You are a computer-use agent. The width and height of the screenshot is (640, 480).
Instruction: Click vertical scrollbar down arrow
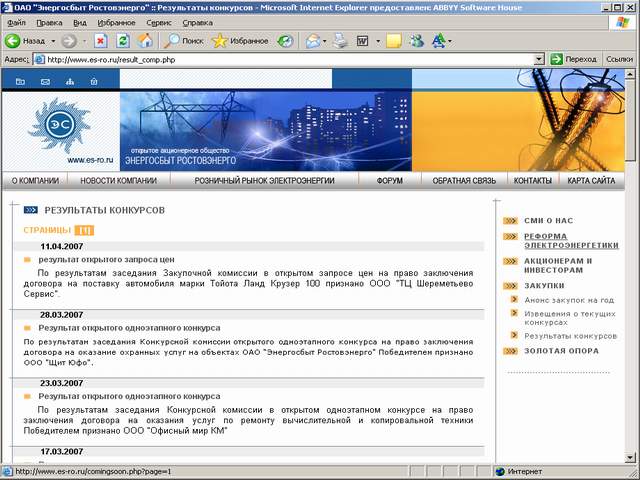pyautogui.click(x=630, y=457)
